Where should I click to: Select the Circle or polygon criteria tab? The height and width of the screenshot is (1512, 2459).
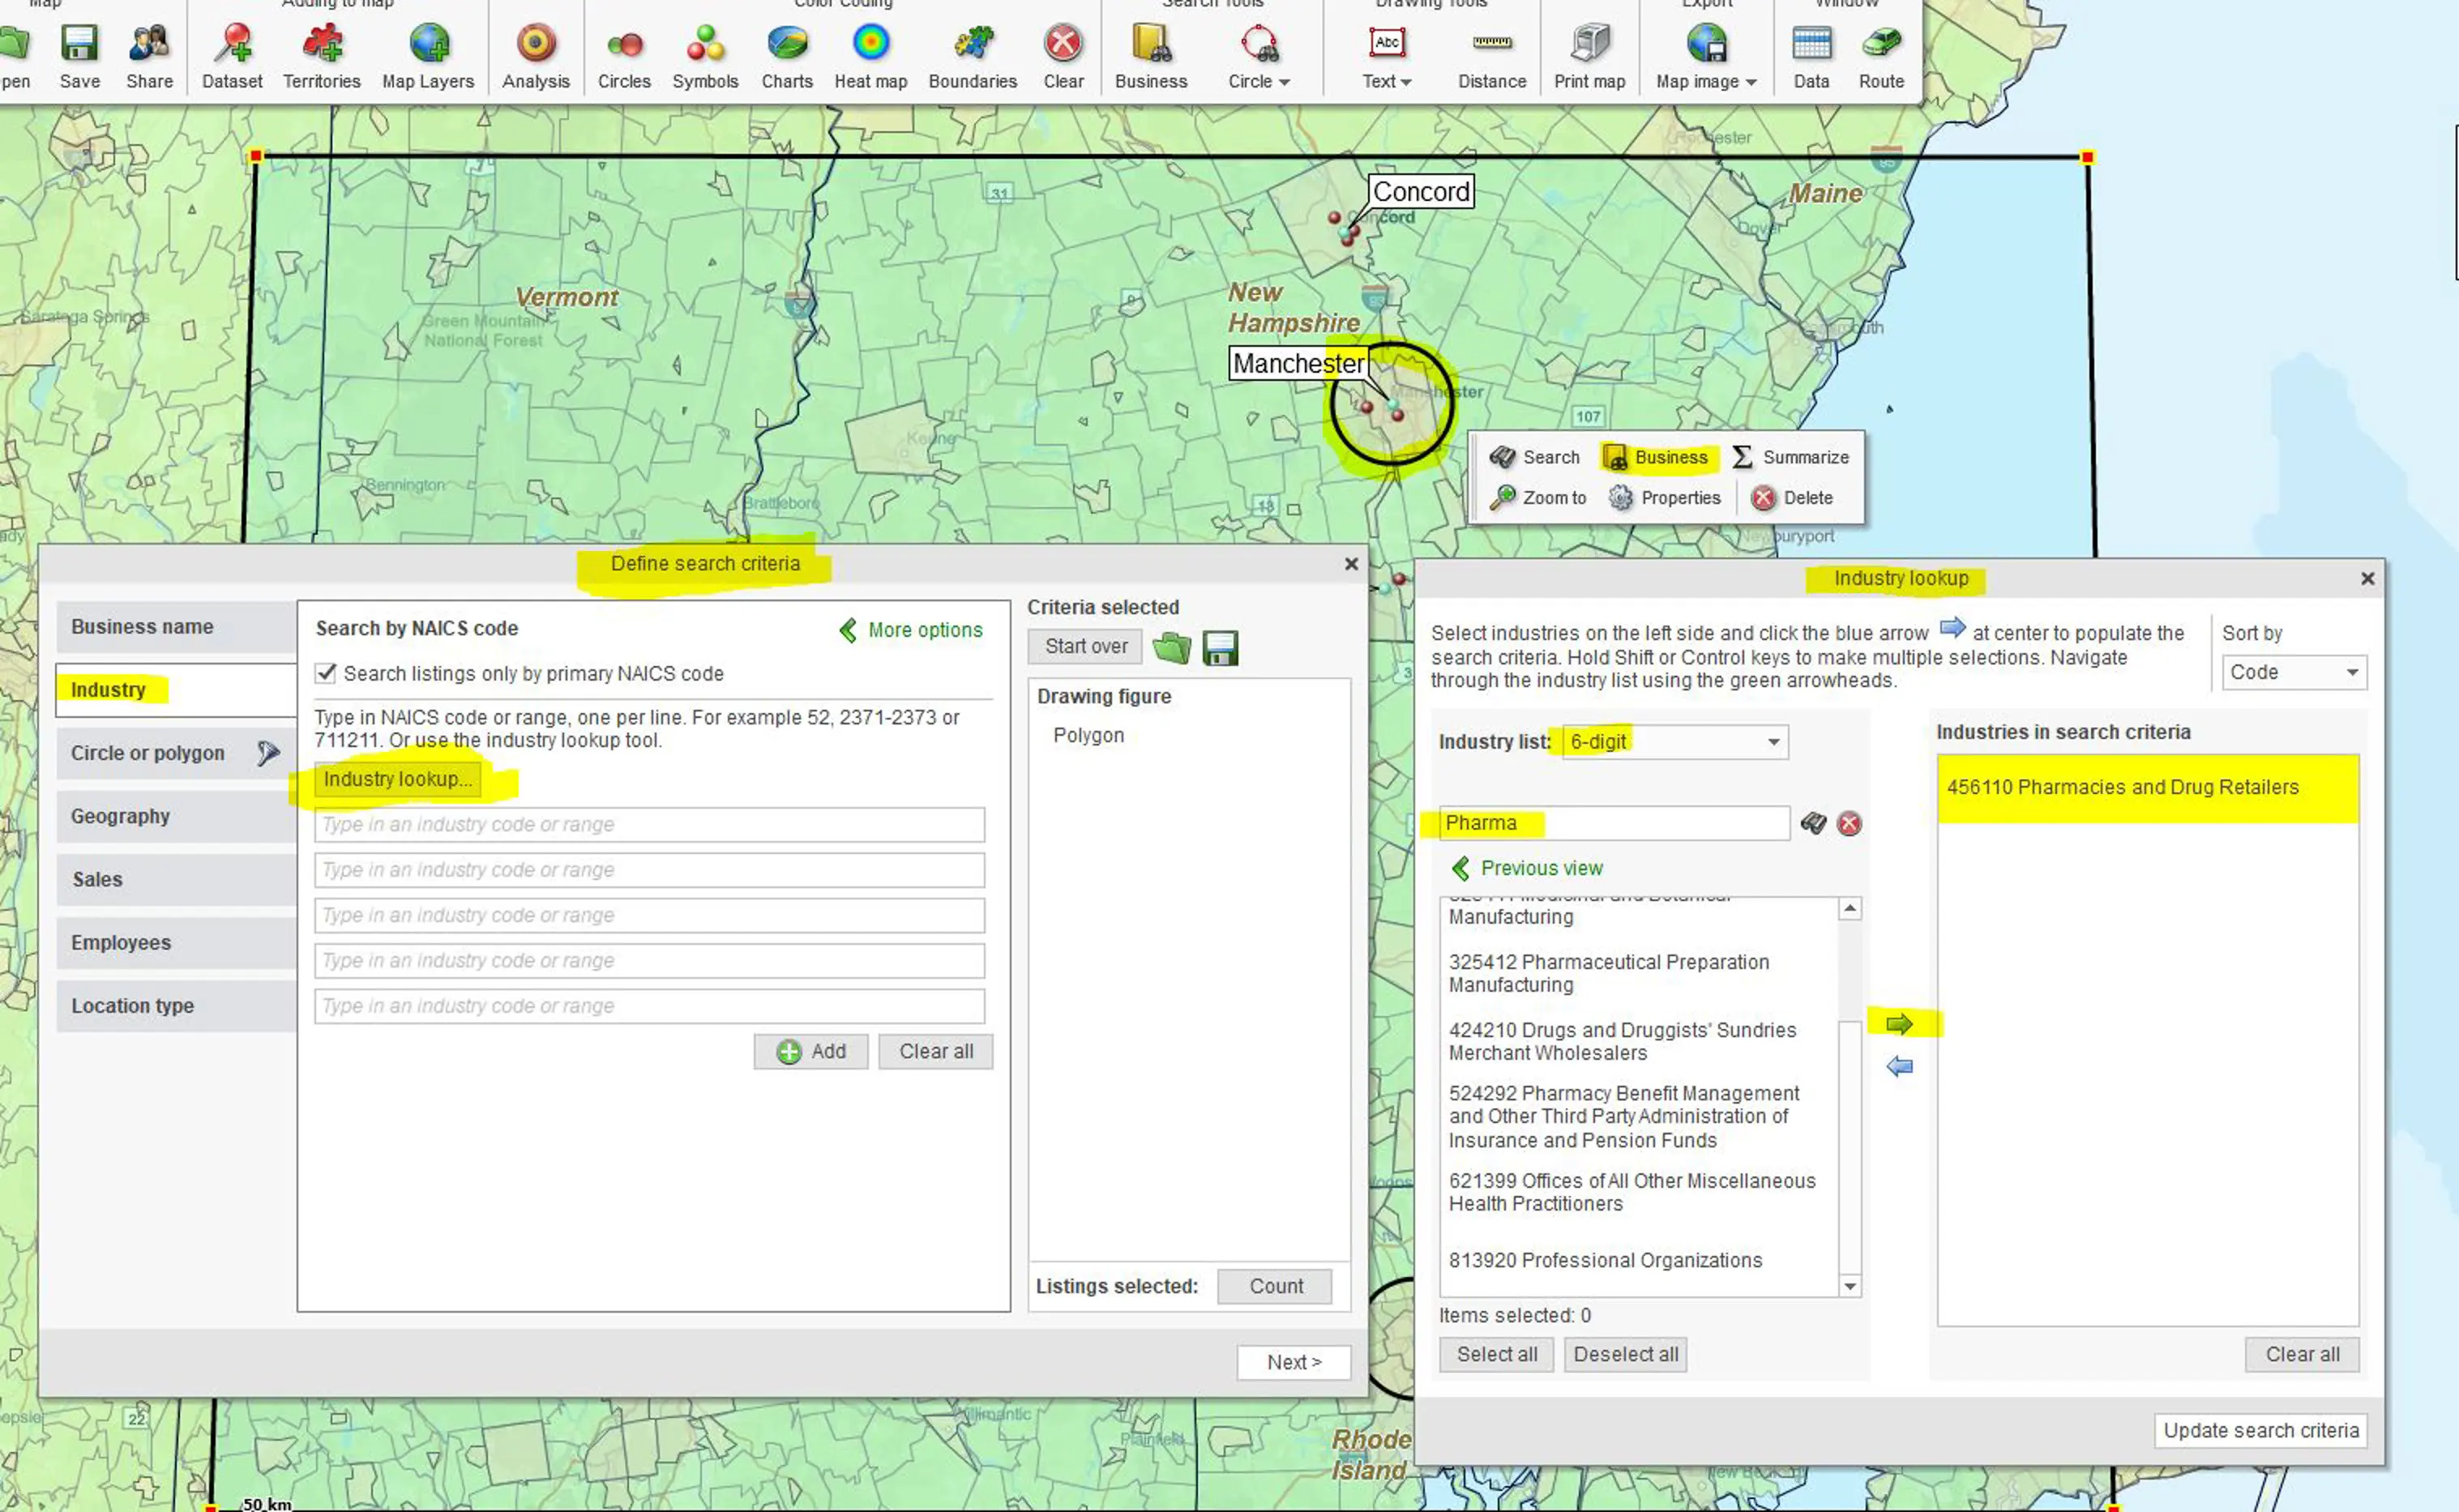[x=176, y=753]
